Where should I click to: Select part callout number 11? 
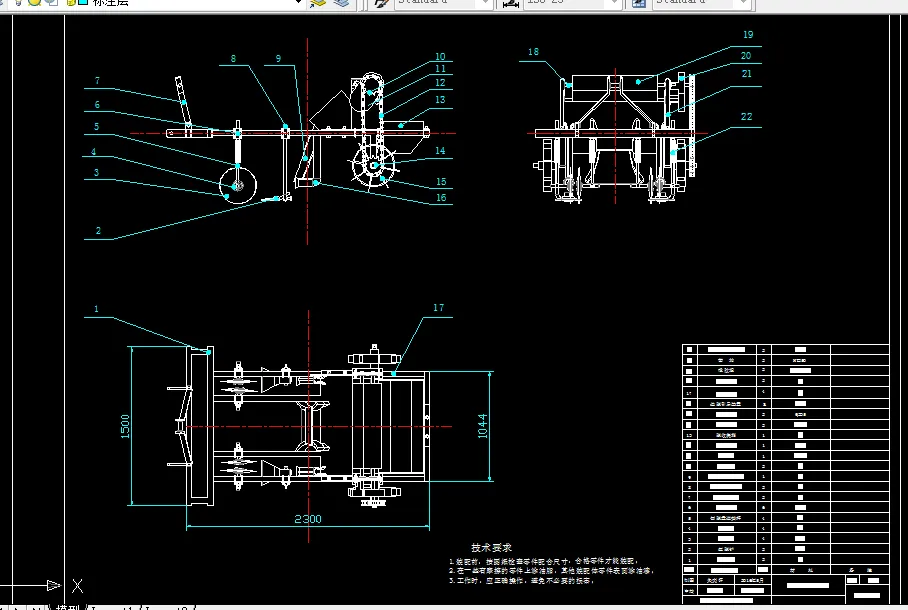pyautogui.click(x=440, y=68)
